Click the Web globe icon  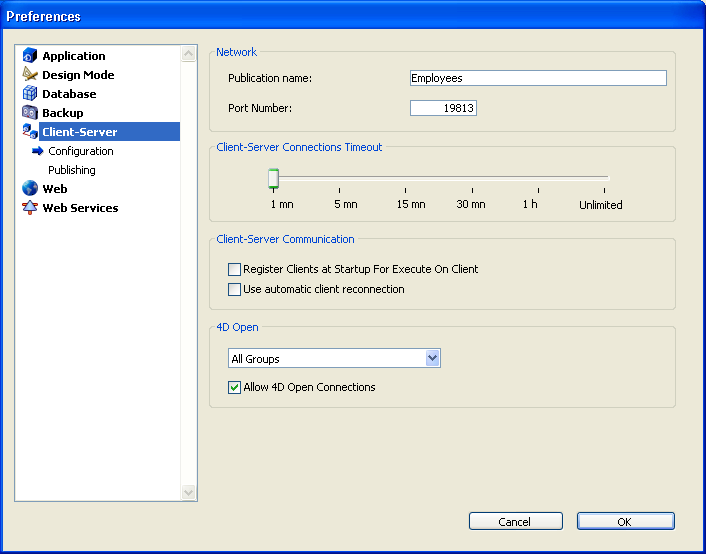[30, 189]
